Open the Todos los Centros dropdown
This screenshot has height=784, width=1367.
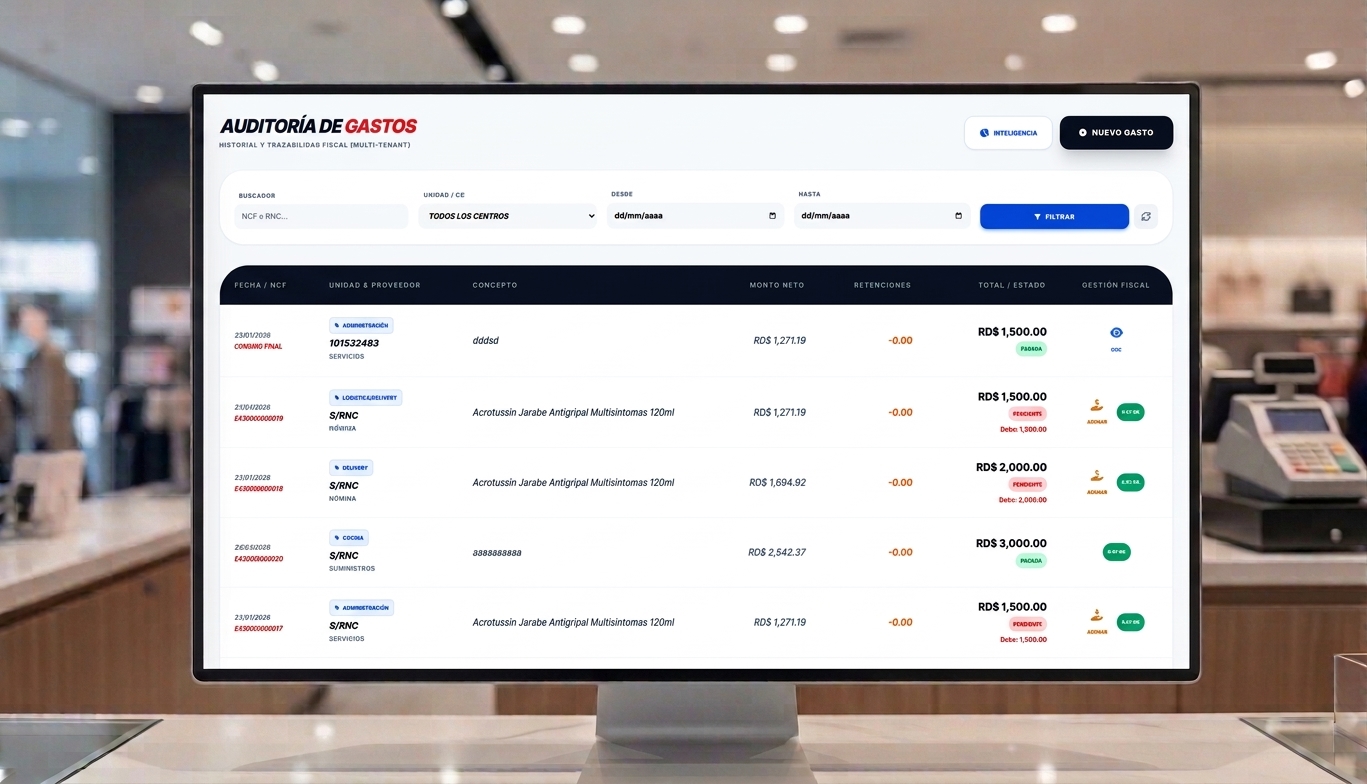tap(508, 216)
